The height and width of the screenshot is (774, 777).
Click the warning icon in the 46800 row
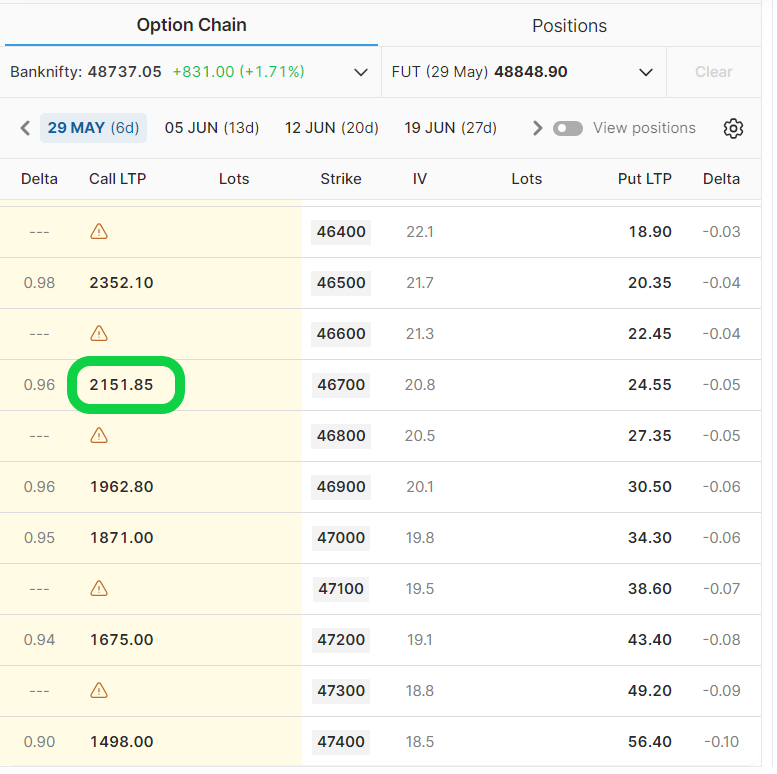click(99, 436)
